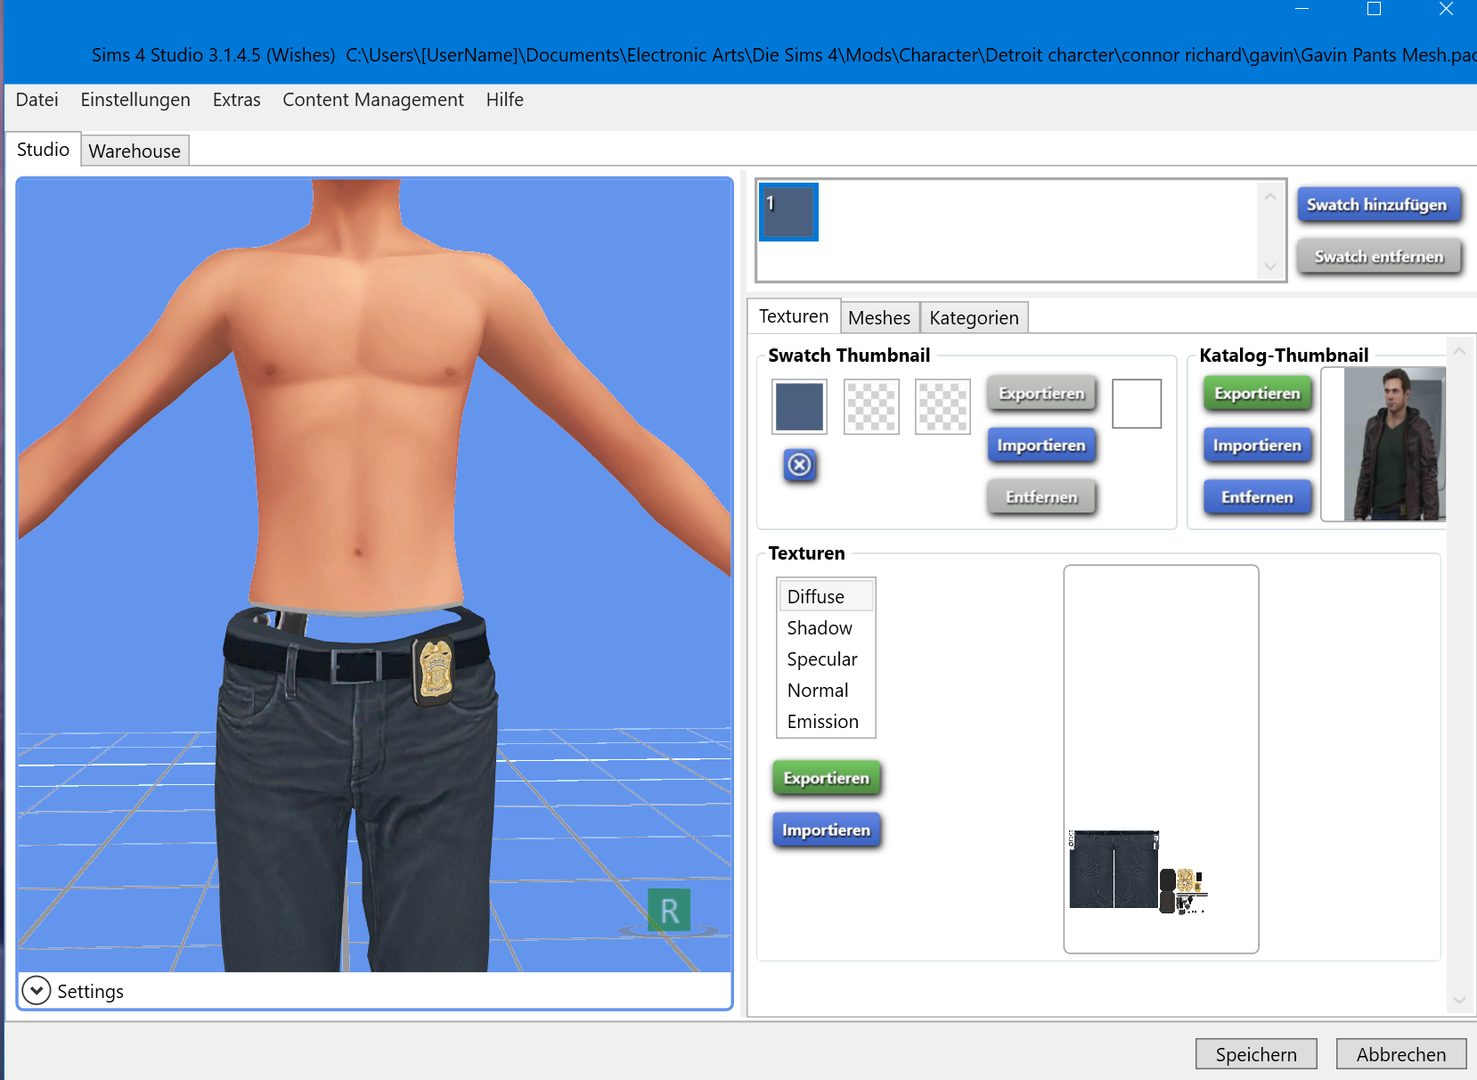Export the selected texture with green Exportieren
1477x1080 pixels.
pos(826,778)
